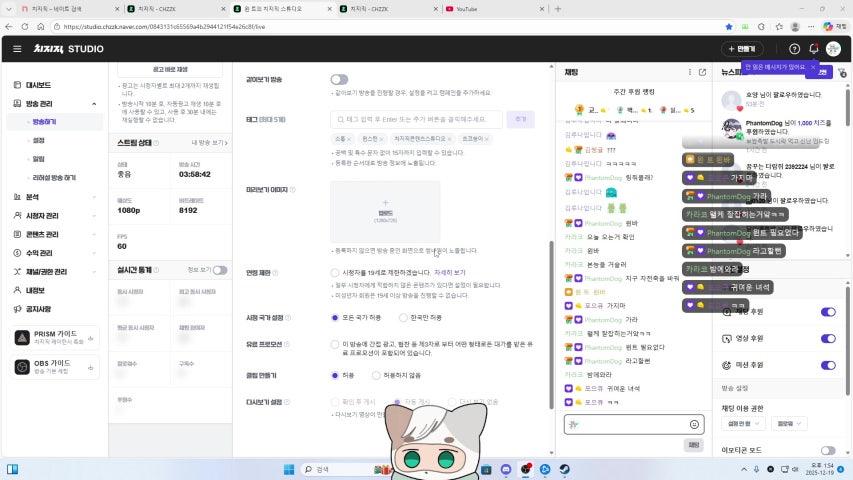
Task: Check the 19세 age restriction option
Action: tap(335, 272)
